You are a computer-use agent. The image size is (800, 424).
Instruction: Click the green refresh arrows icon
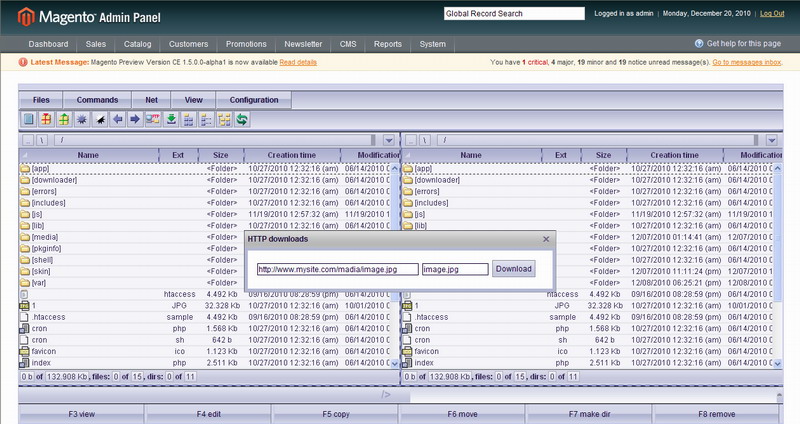click(x=242, y=119)
